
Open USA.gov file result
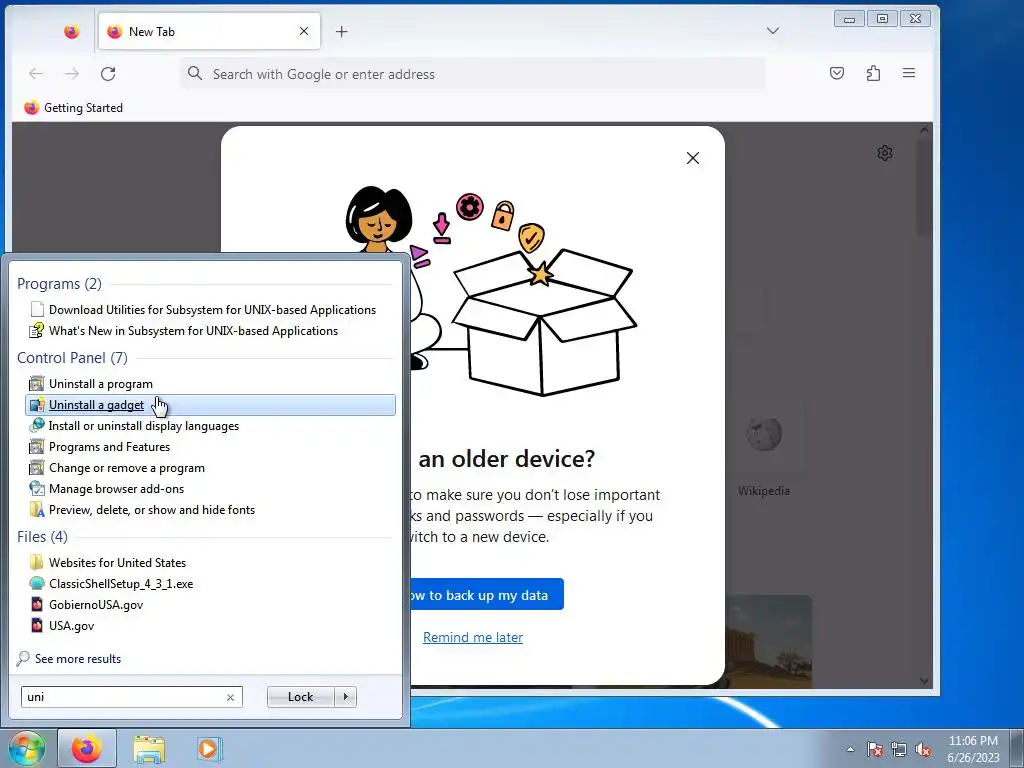click(211, 625)
